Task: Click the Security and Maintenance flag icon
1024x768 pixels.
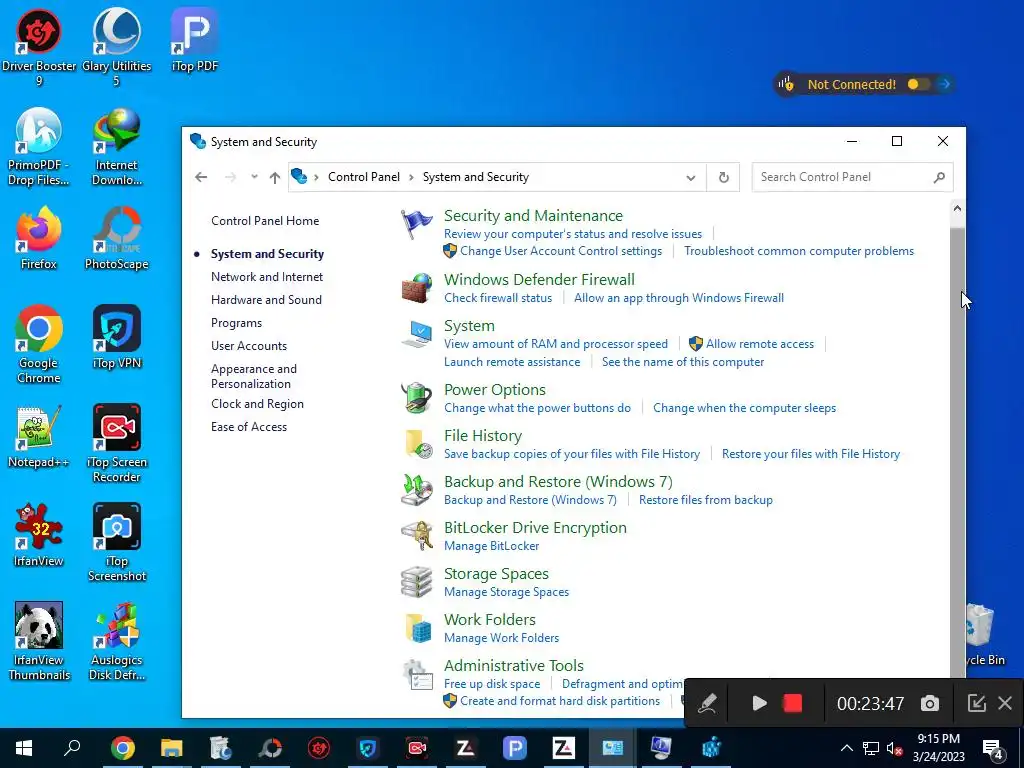Action: click(417, 223)
